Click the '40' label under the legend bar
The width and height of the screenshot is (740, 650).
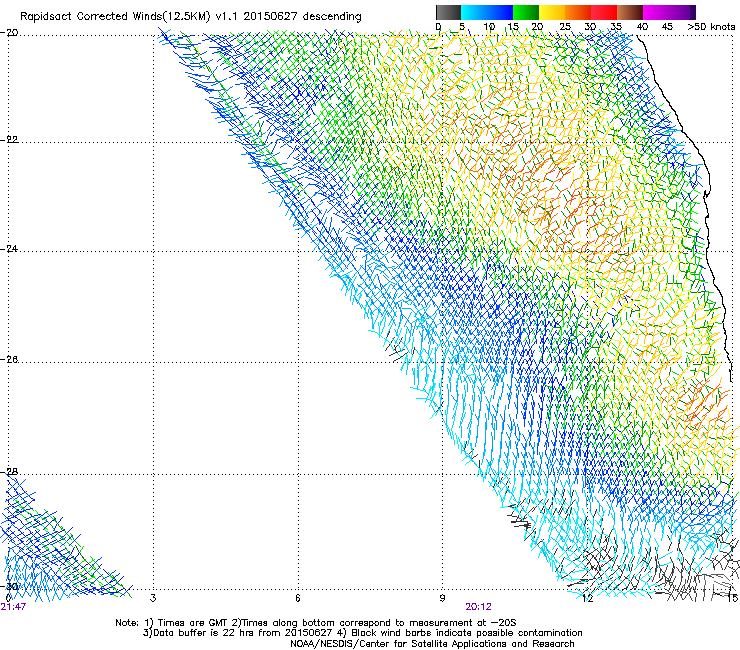pyautogui.click(x=642, y=27)
